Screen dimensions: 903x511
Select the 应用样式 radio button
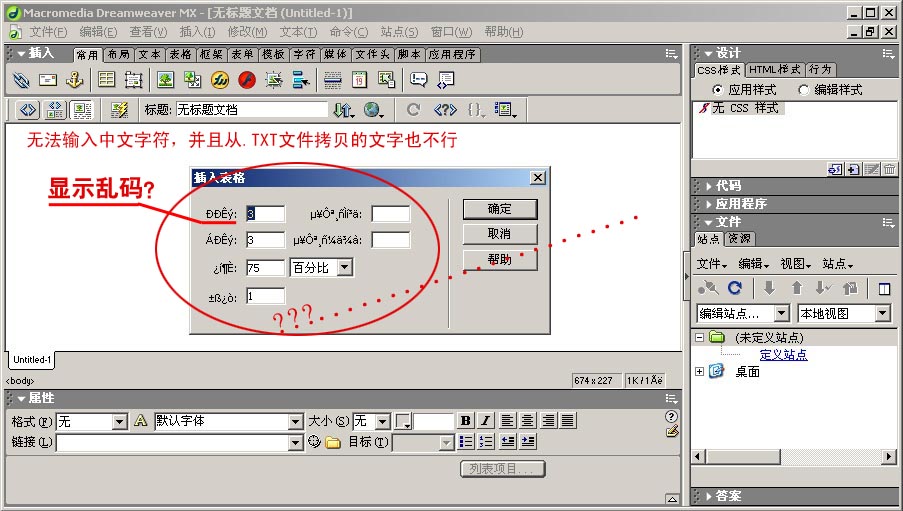tap(717, 89)
